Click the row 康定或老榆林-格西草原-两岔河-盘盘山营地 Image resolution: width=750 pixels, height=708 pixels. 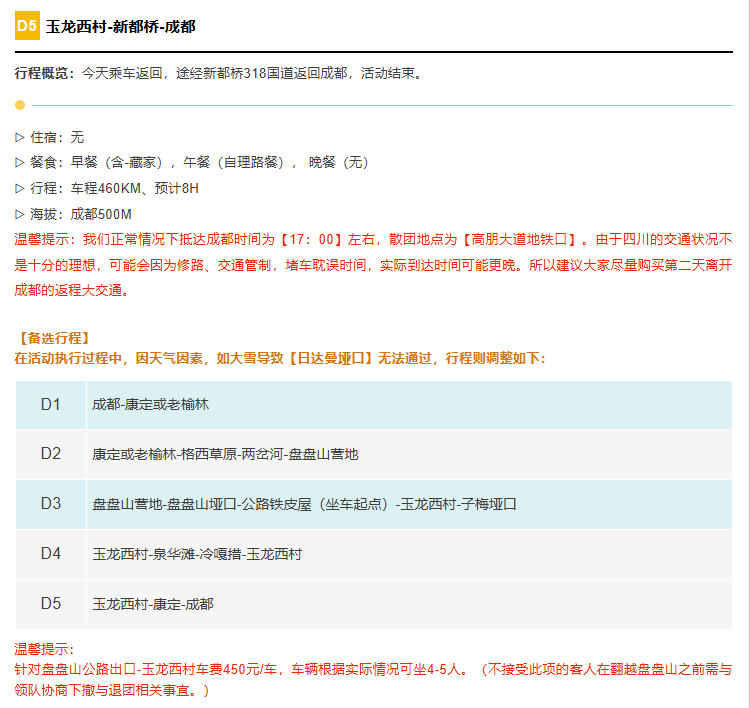(409, 454)
